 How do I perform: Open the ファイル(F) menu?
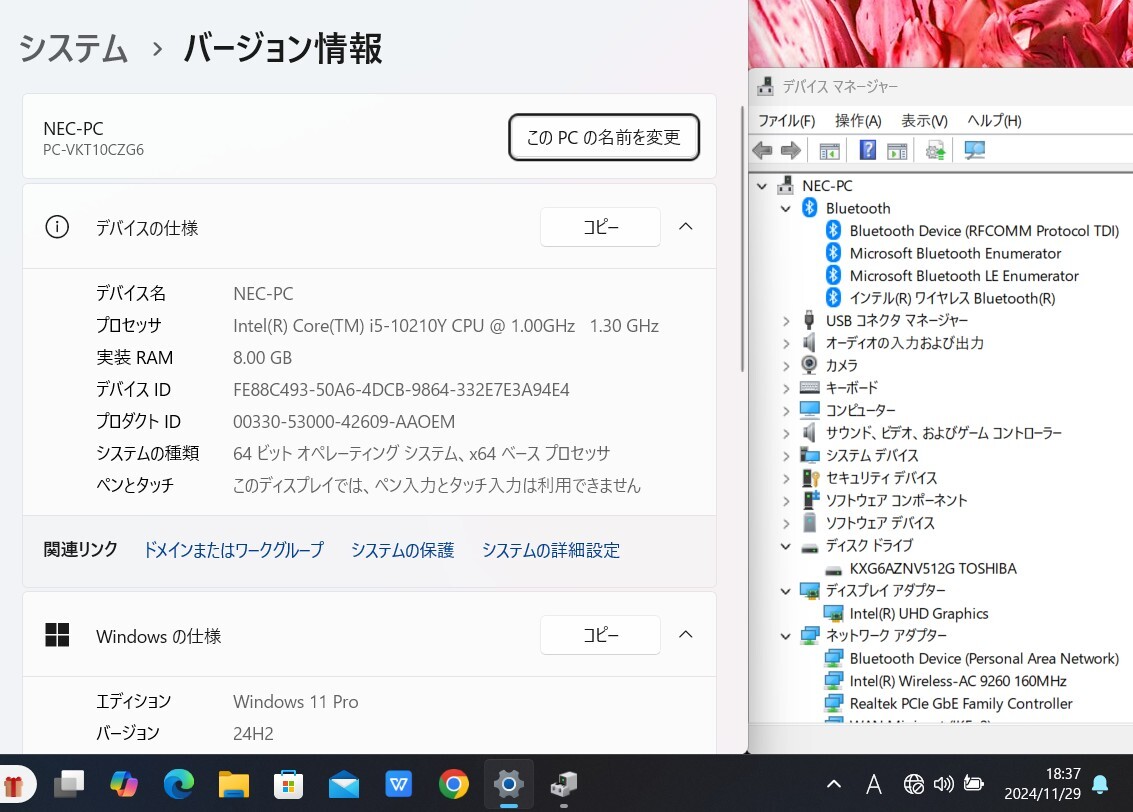tap(786, 121)
